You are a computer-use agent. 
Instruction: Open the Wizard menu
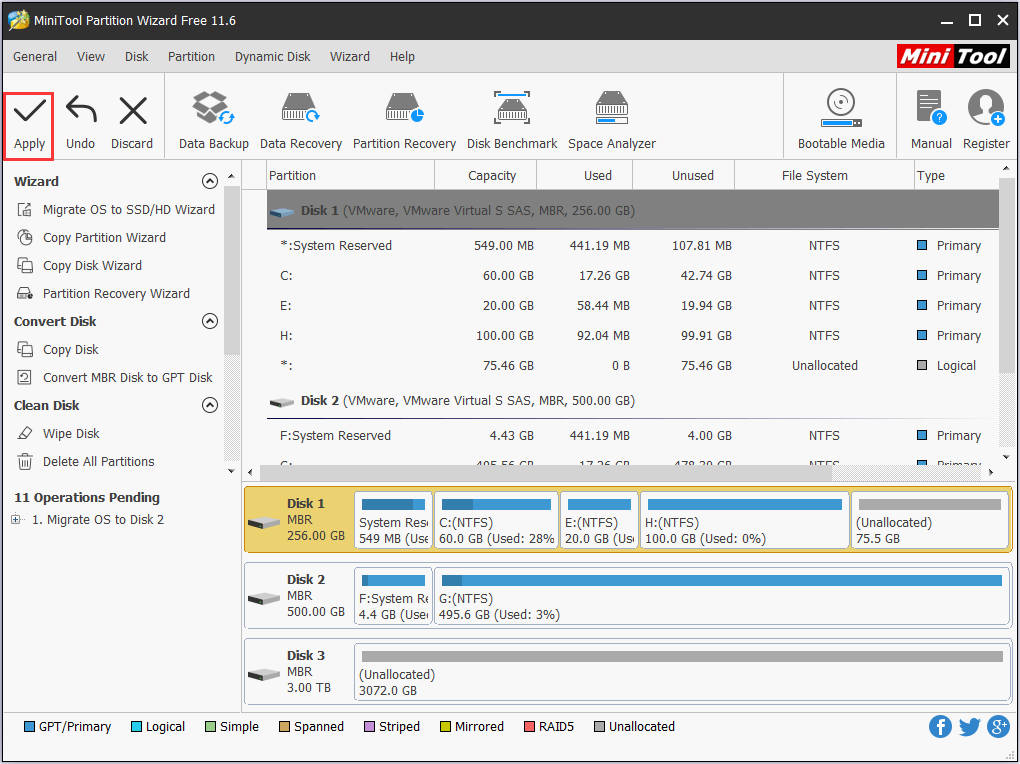tap(349, 57)
